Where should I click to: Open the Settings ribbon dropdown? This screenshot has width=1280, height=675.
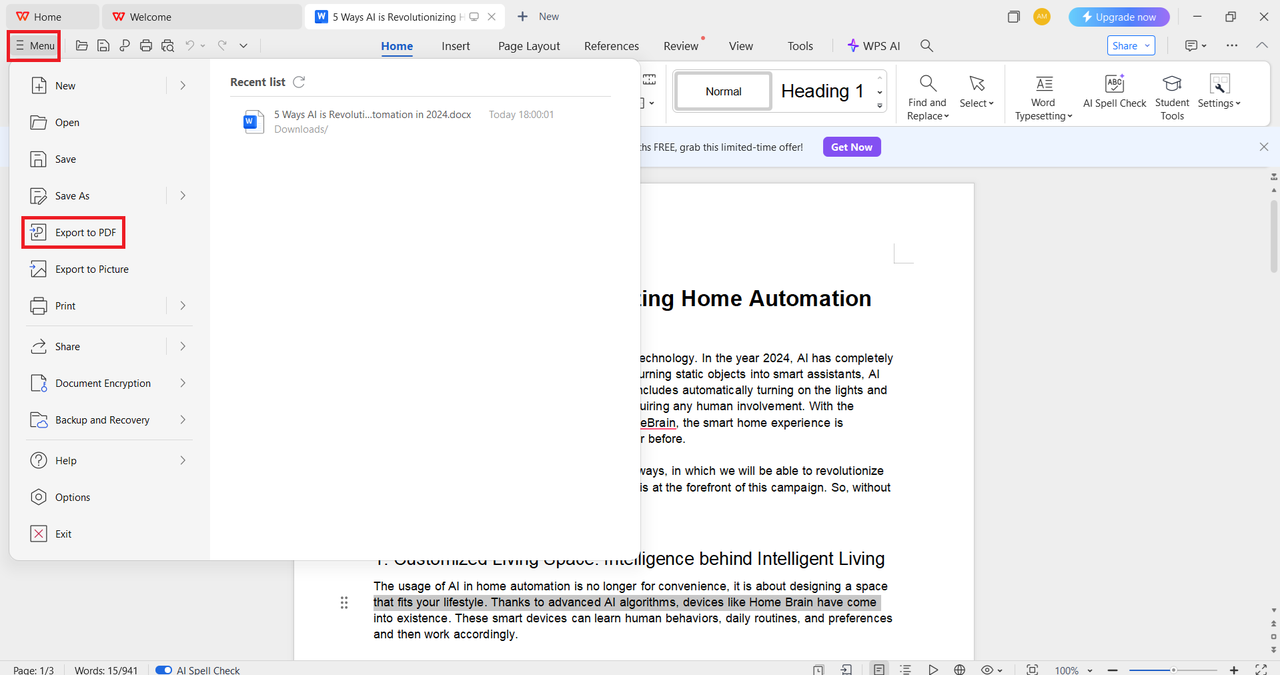[1219, 91]
